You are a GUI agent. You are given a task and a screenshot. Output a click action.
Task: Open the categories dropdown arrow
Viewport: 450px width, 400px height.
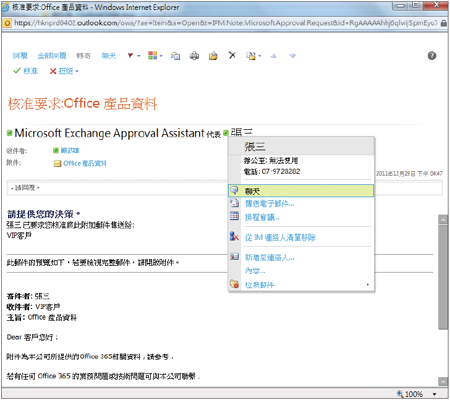161,56
